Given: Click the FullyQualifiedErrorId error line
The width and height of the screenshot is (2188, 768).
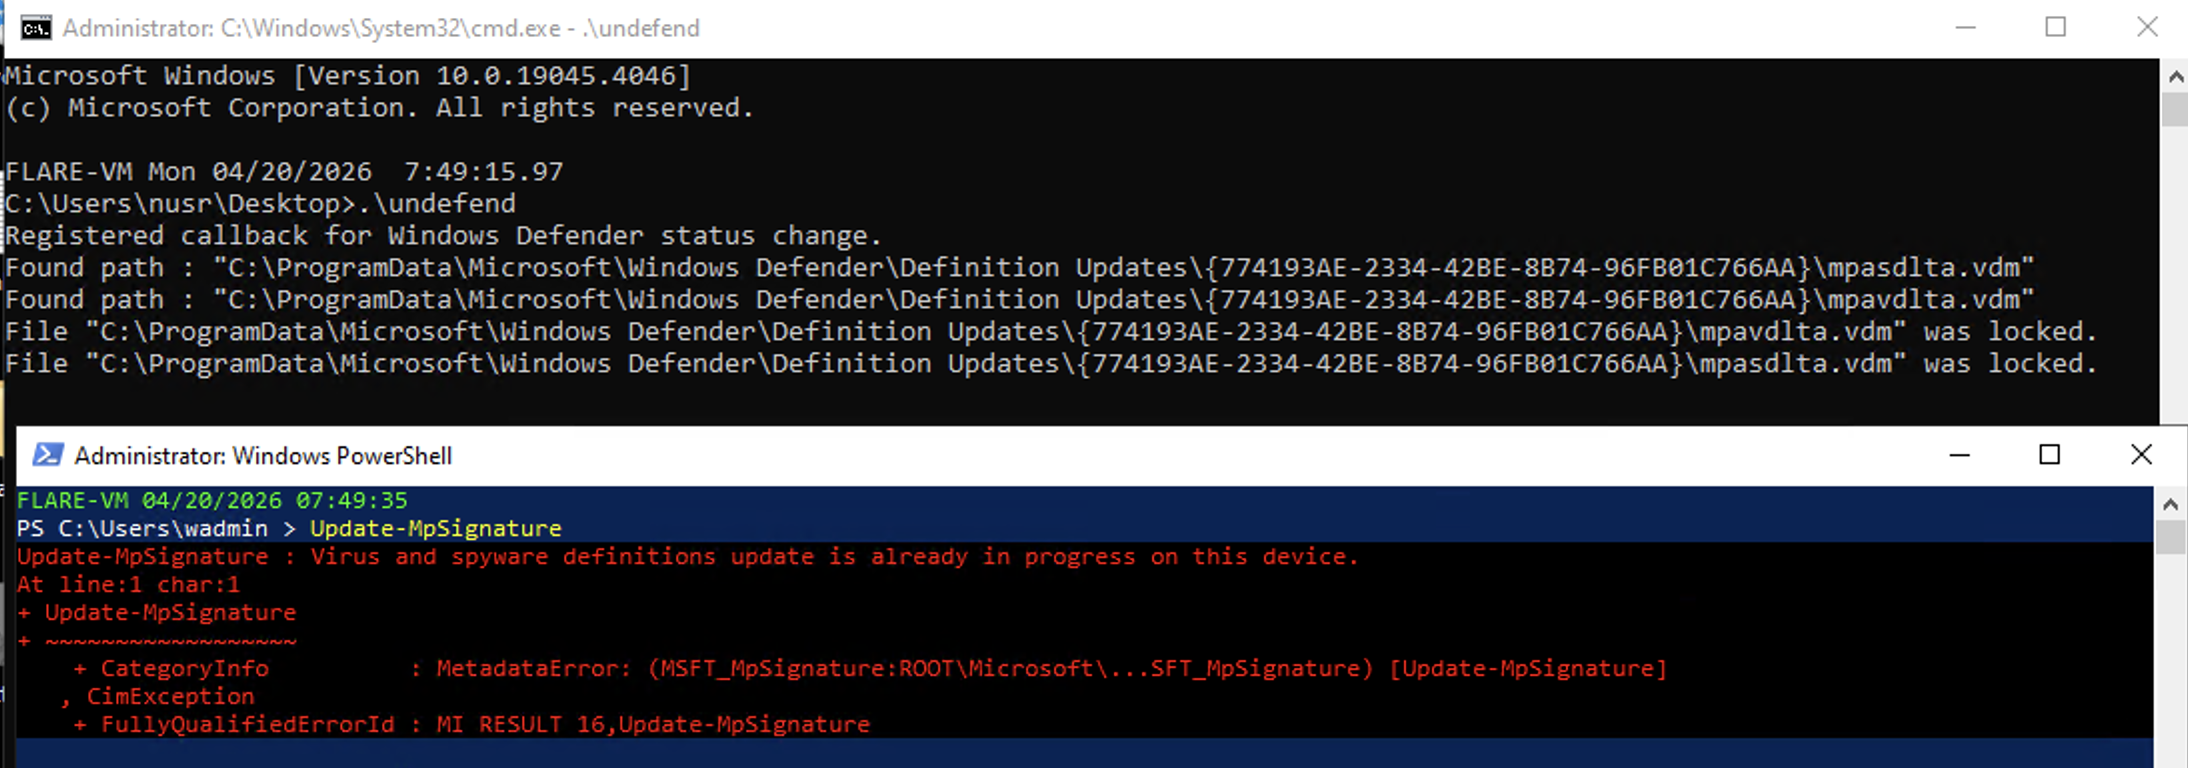Looking at the screenshot, I should [470, 724].
